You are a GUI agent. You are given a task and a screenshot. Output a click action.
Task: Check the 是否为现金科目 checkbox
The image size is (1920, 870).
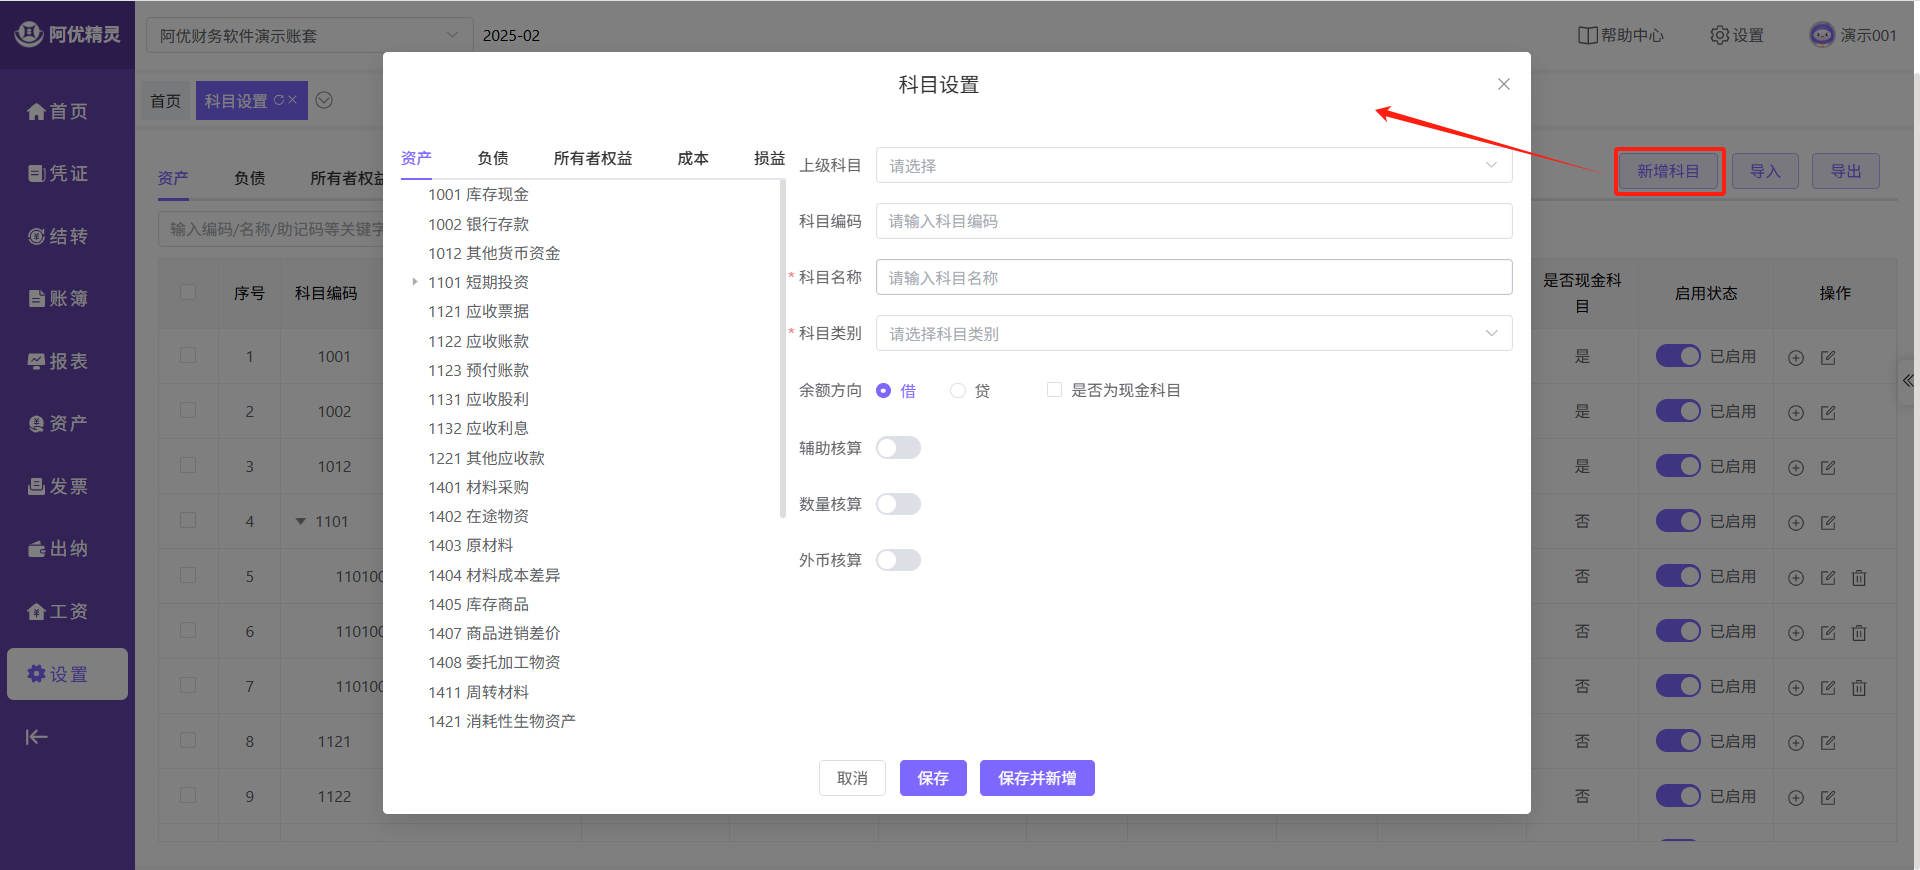pyautogui.click(x=1054, y=390)
